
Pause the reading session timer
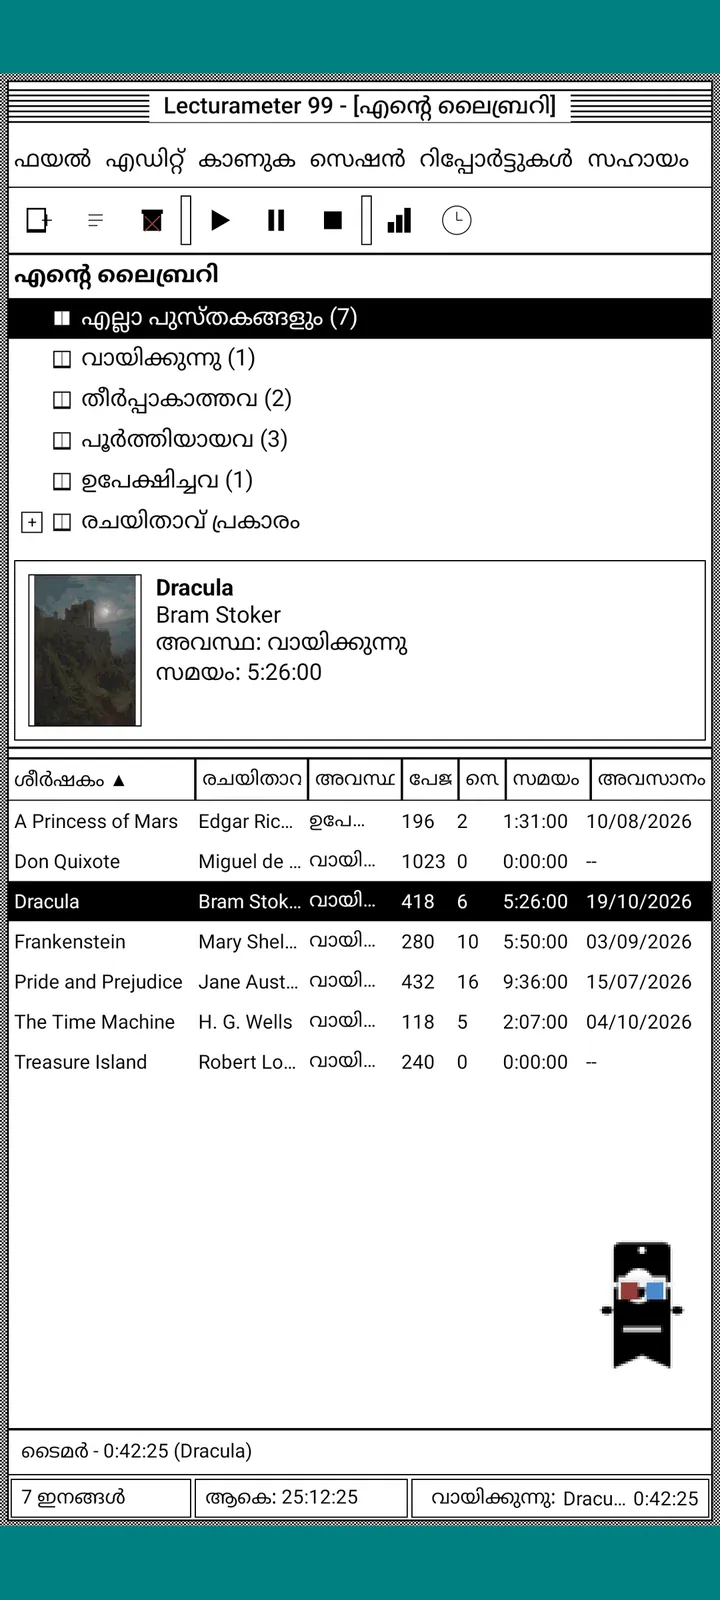pyautogui.click(x=277, y=220)
